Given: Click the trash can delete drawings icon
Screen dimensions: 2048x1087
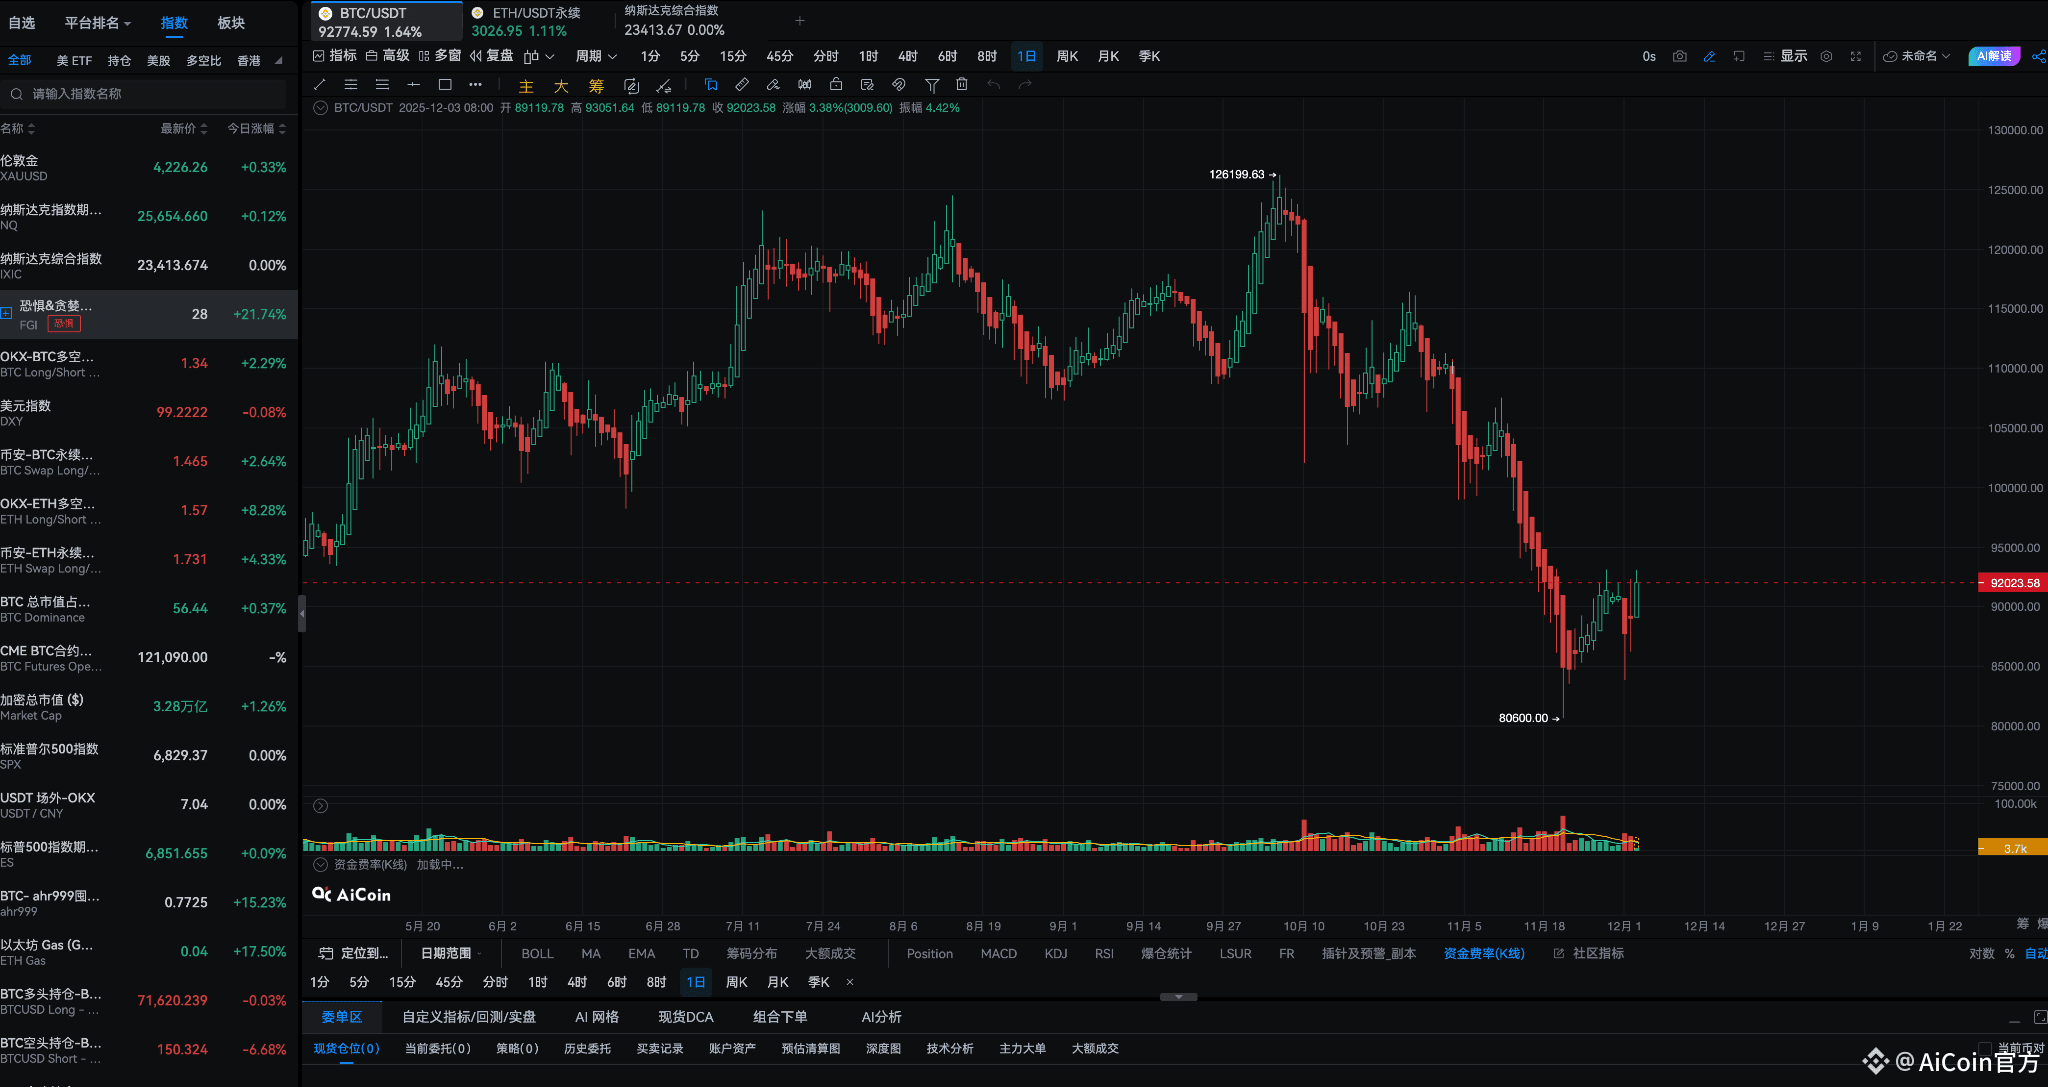Looking at the screenshot, I should click(962, 85).
